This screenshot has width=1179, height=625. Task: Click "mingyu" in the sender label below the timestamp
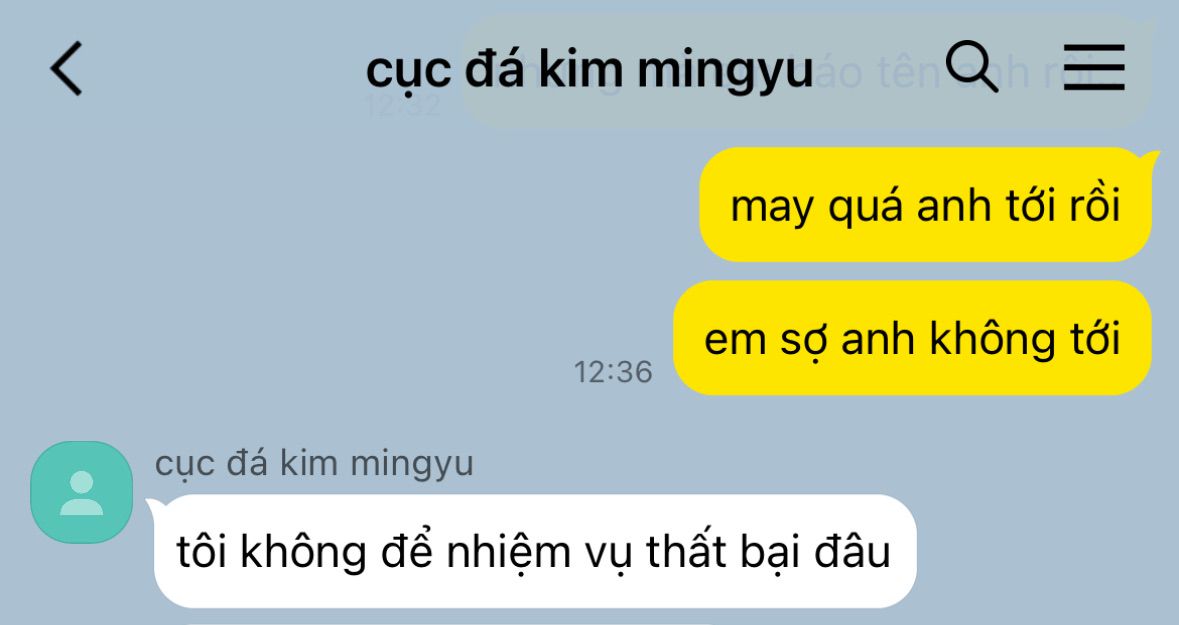[x=412, y=465]
